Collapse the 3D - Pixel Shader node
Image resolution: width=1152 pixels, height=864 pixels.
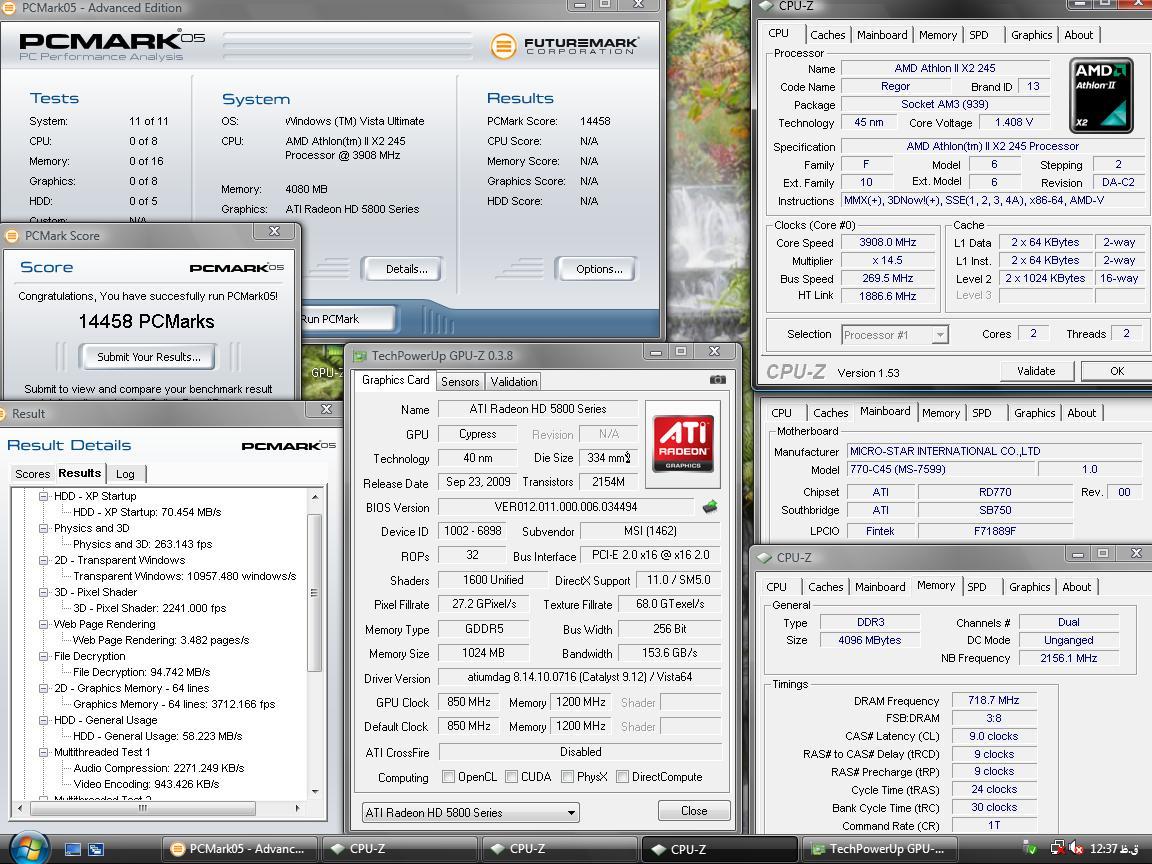[43, 591]
